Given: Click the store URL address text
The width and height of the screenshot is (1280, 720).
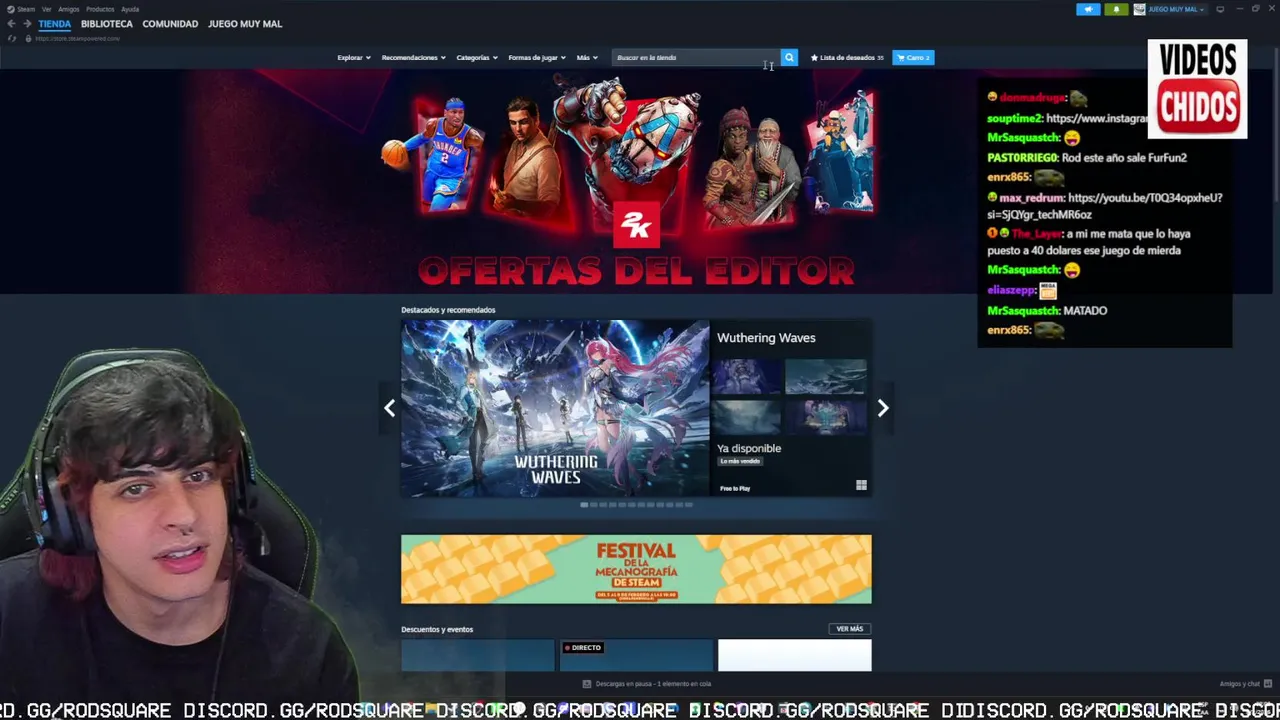Looking at the screenshot, I should pyautogui.click(x=77, y=38).
